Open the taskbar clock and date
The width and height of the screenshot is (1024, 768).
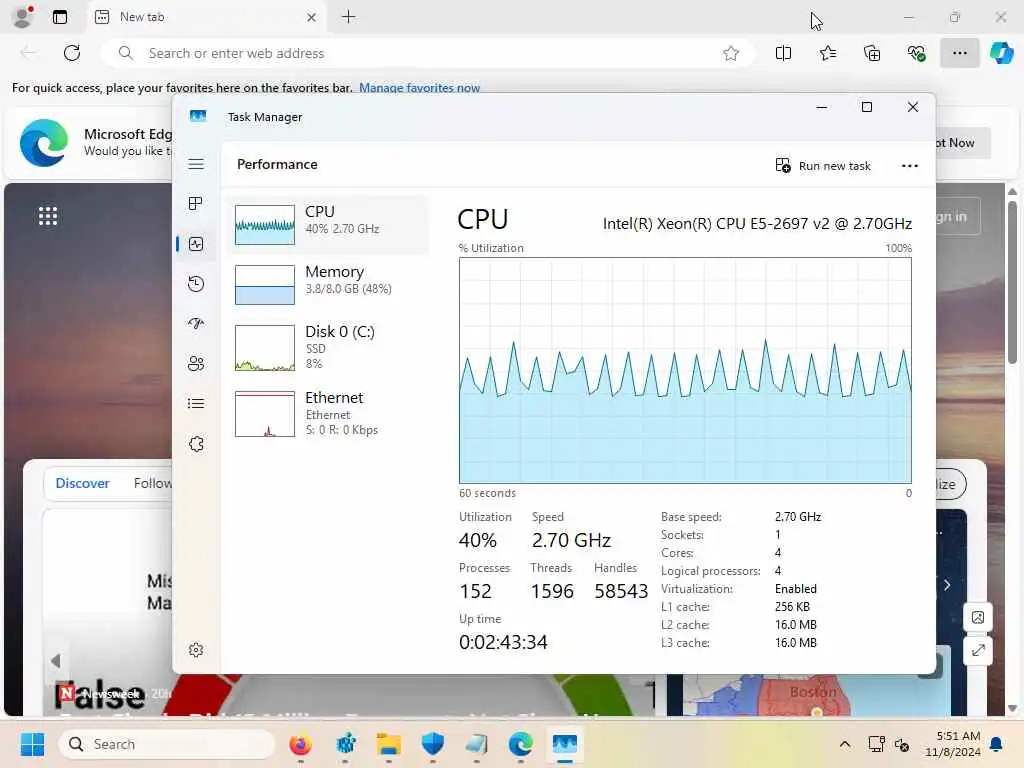click(x=953, y=744)
